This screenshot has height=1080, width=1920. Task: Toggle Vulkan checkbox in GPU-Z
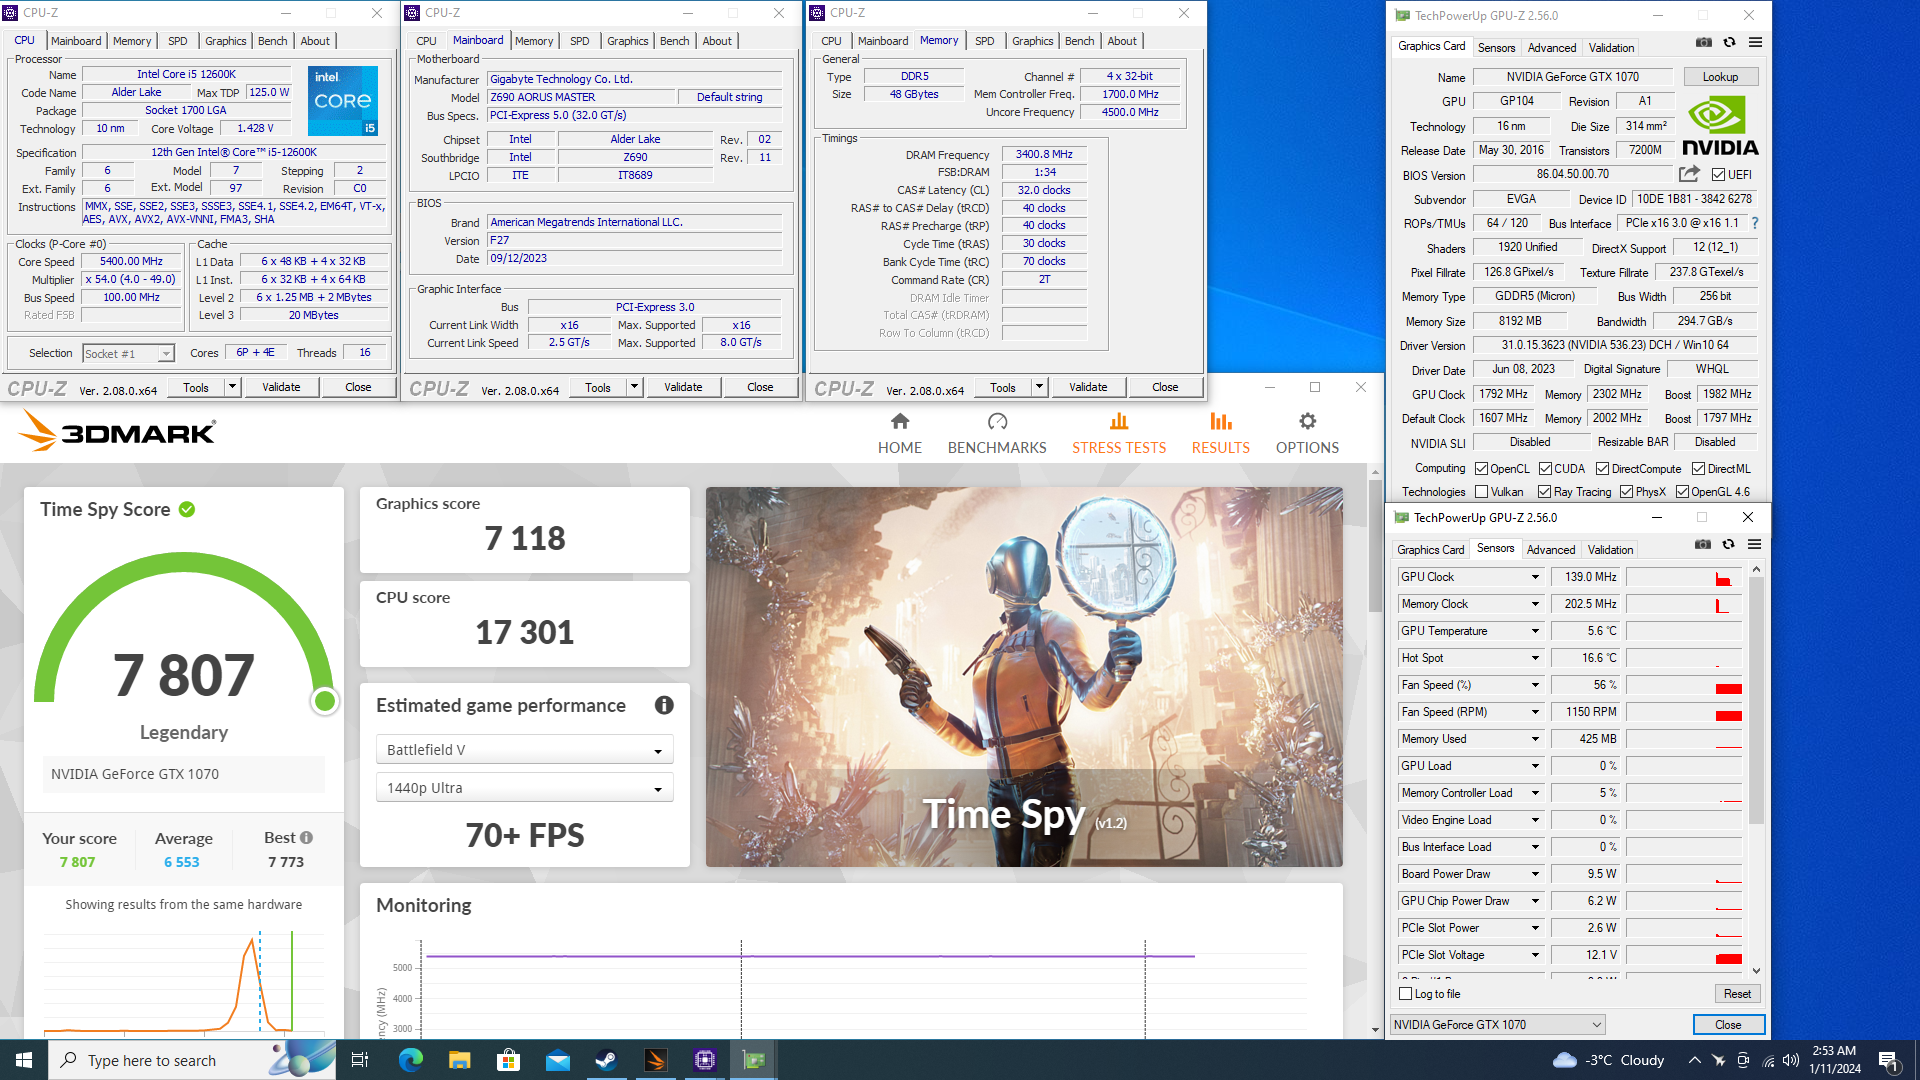[1481, 492]
